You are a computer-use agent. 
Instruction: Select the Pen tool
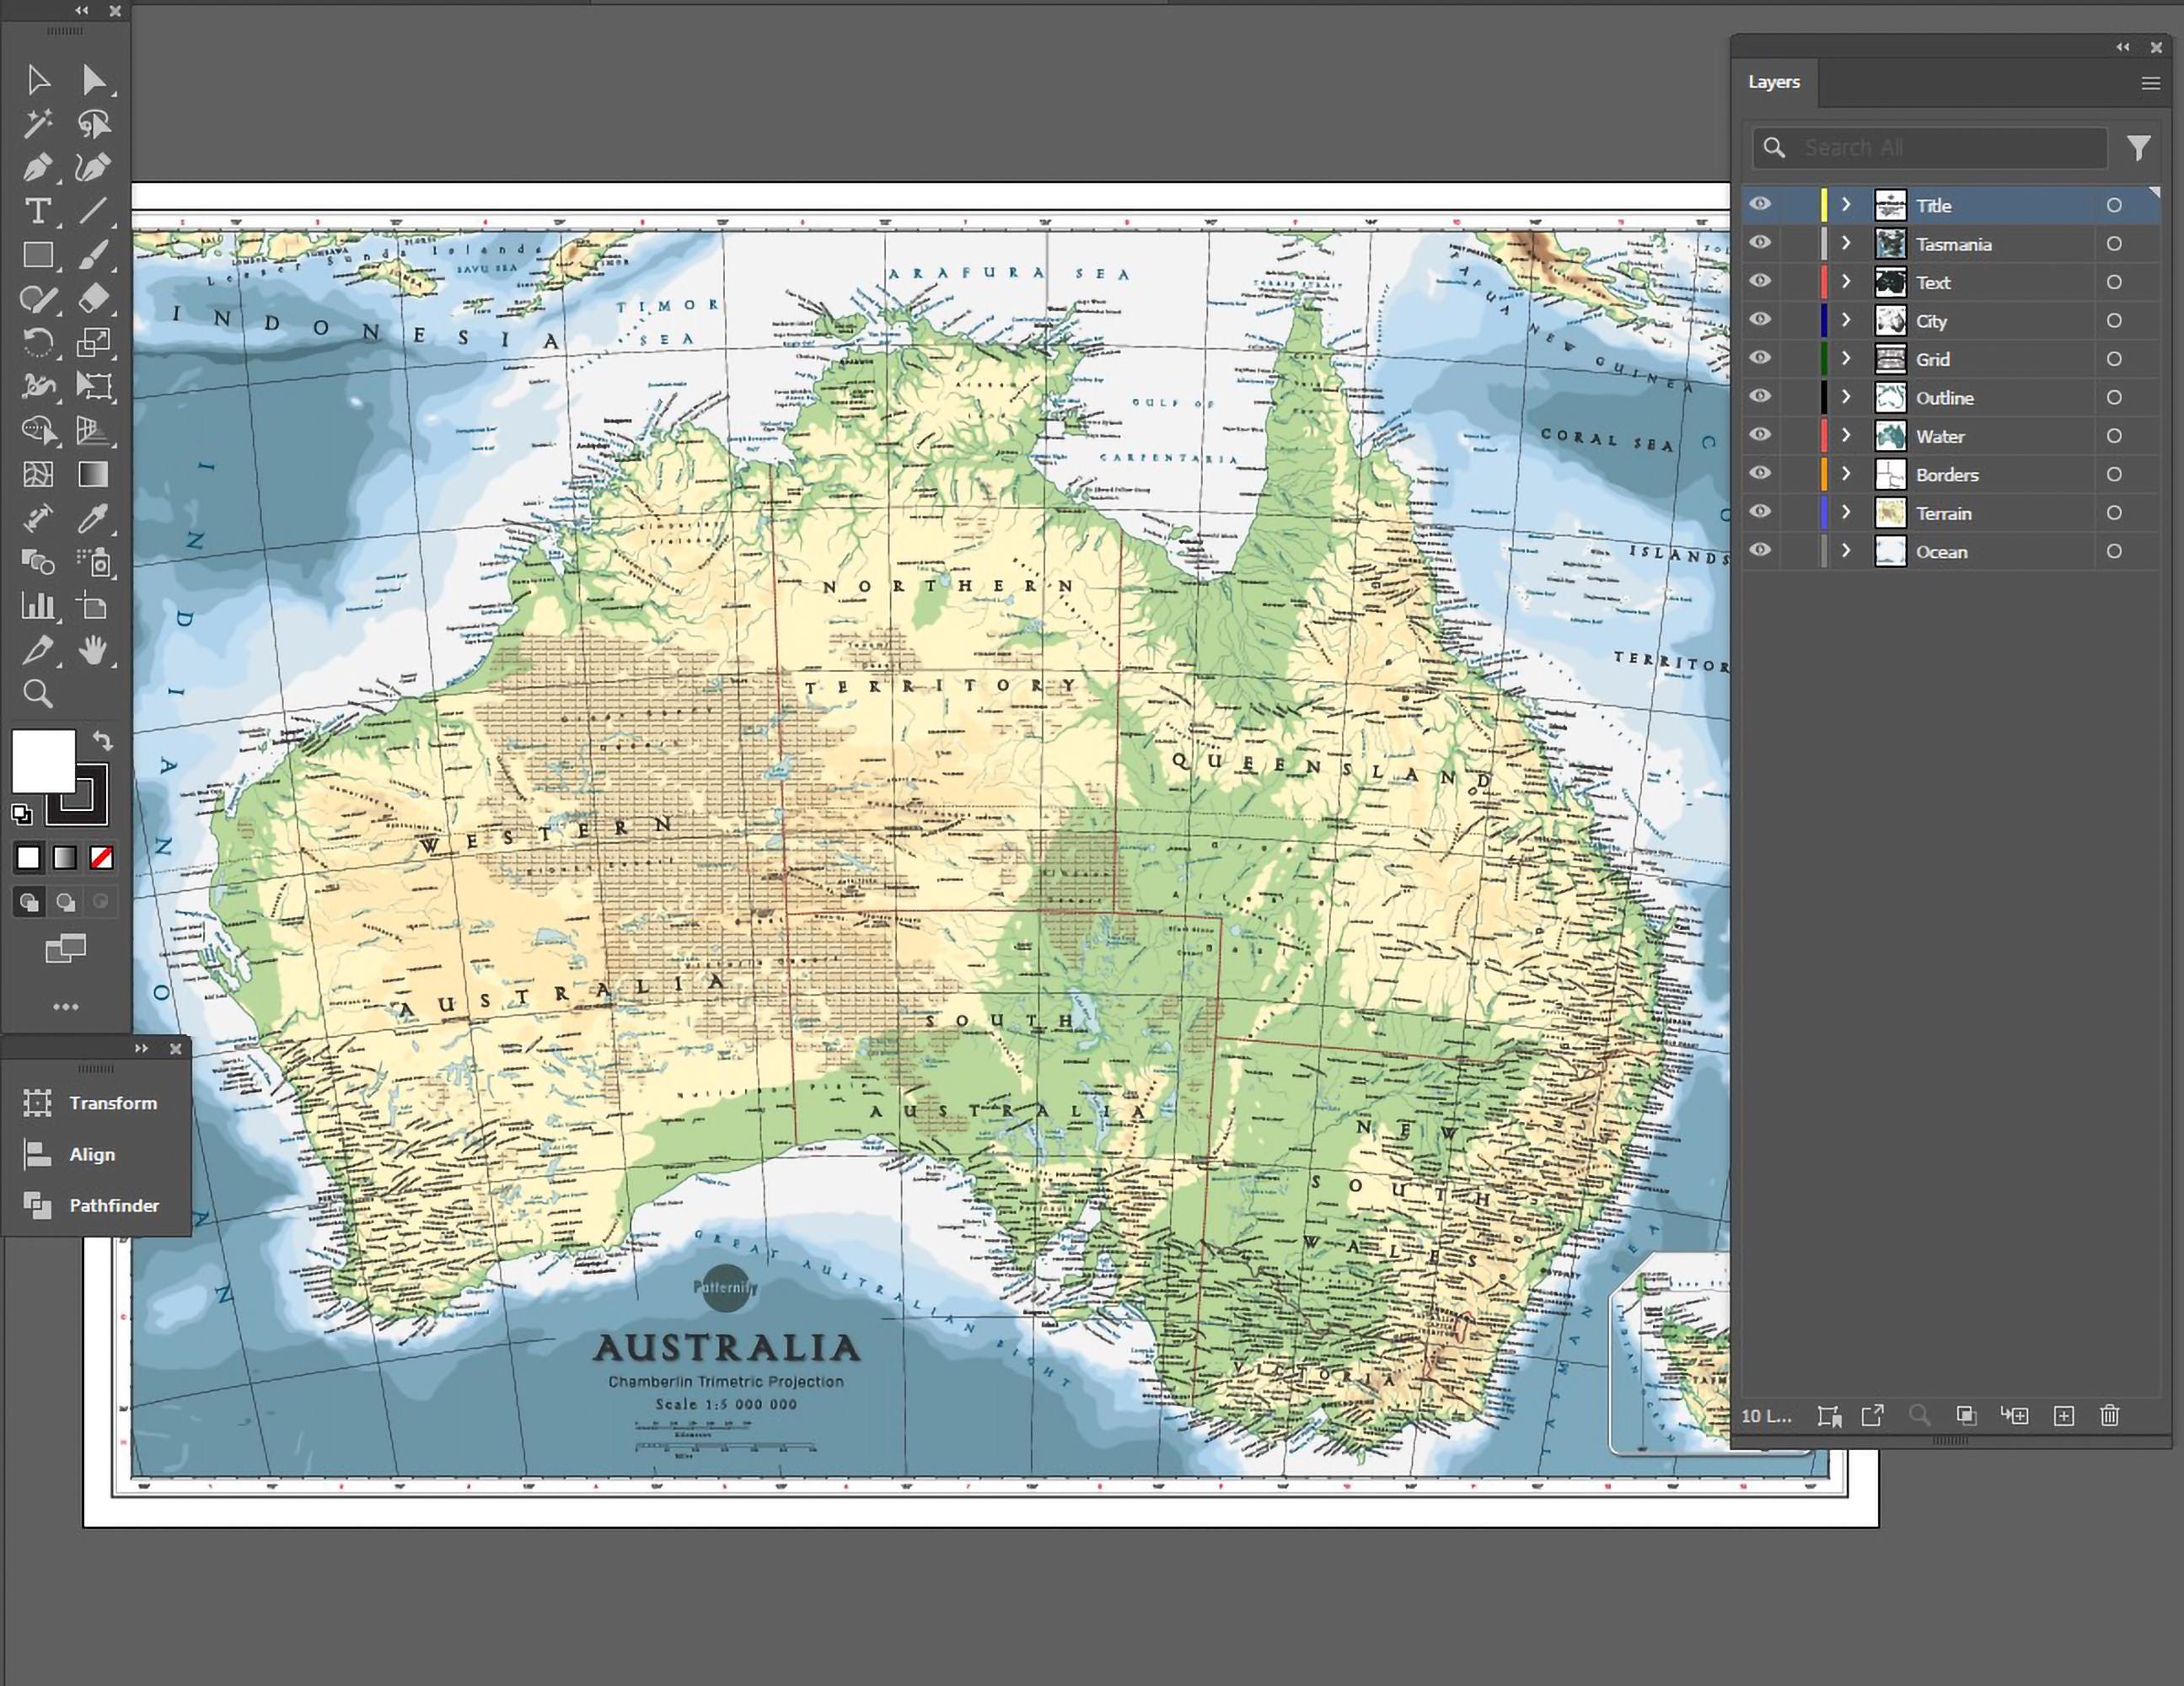point(38,167)
